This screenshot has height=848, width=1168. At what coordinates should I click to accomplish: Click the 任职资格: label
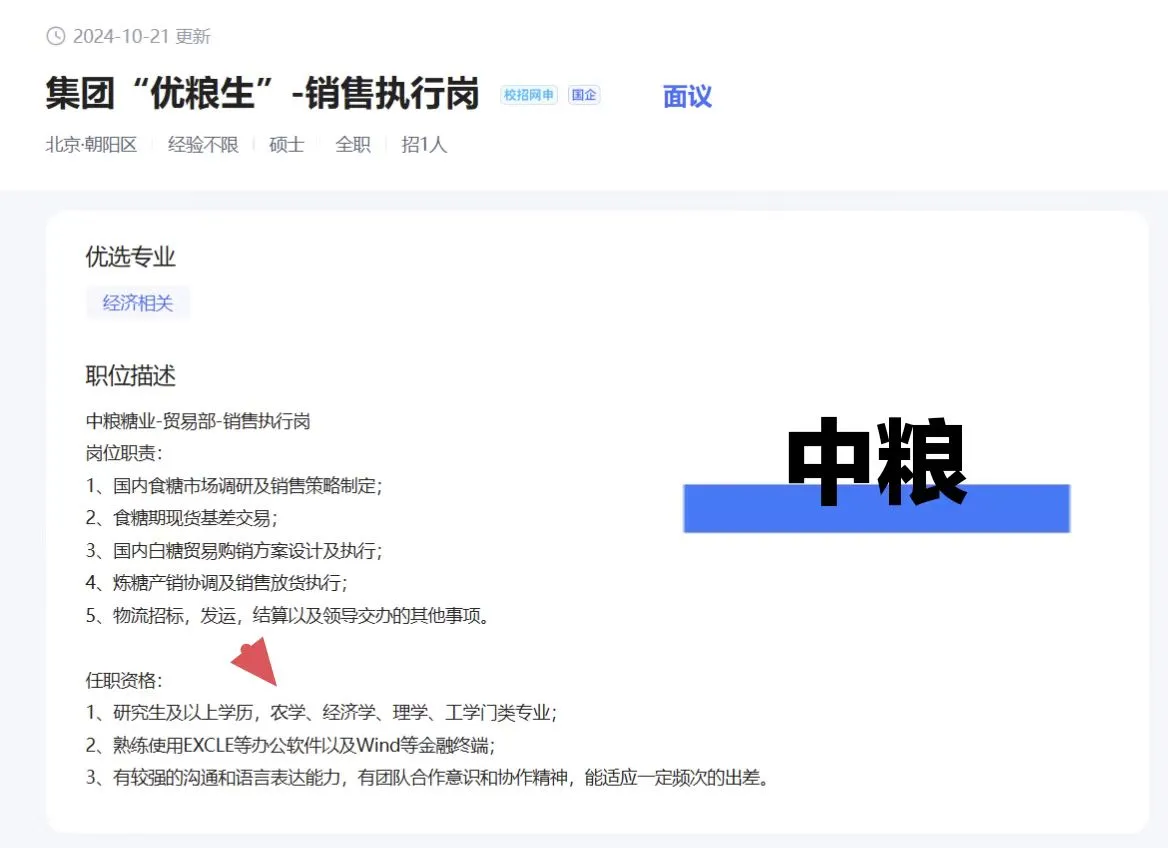click(124, 680)
